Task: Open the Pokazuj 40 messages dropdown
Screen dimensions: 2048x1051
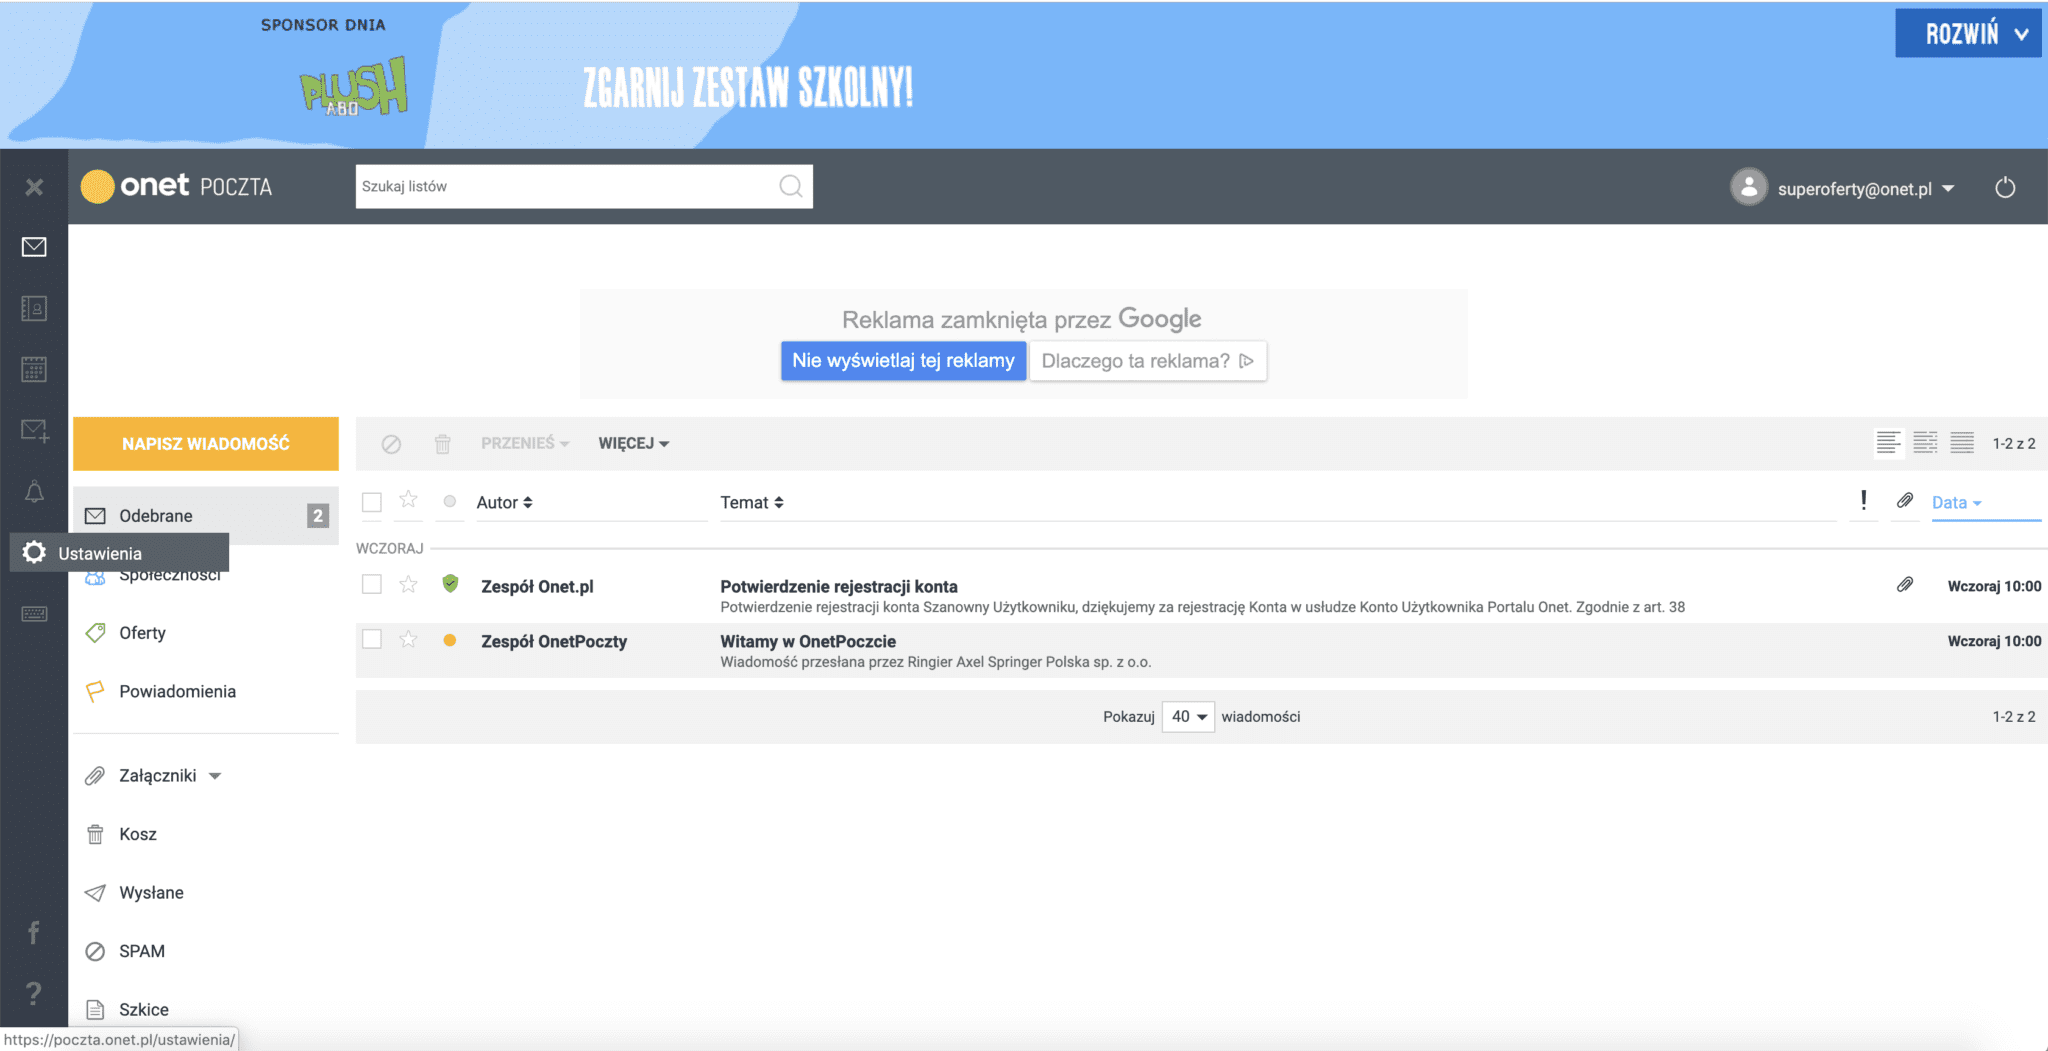Action: pos(1188,716)
